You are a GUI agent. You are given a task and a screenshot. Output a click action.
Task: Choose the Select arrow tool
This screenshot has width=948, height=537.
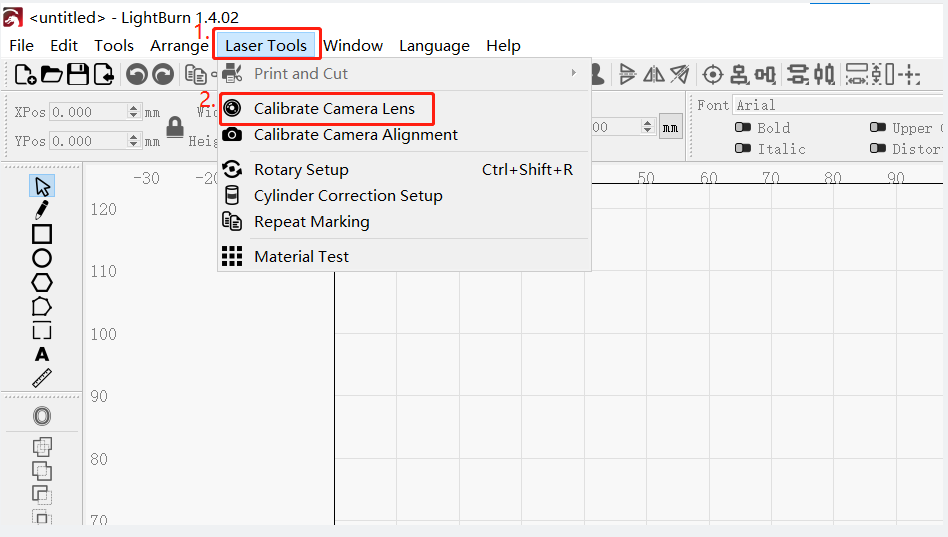pos(42,186)
